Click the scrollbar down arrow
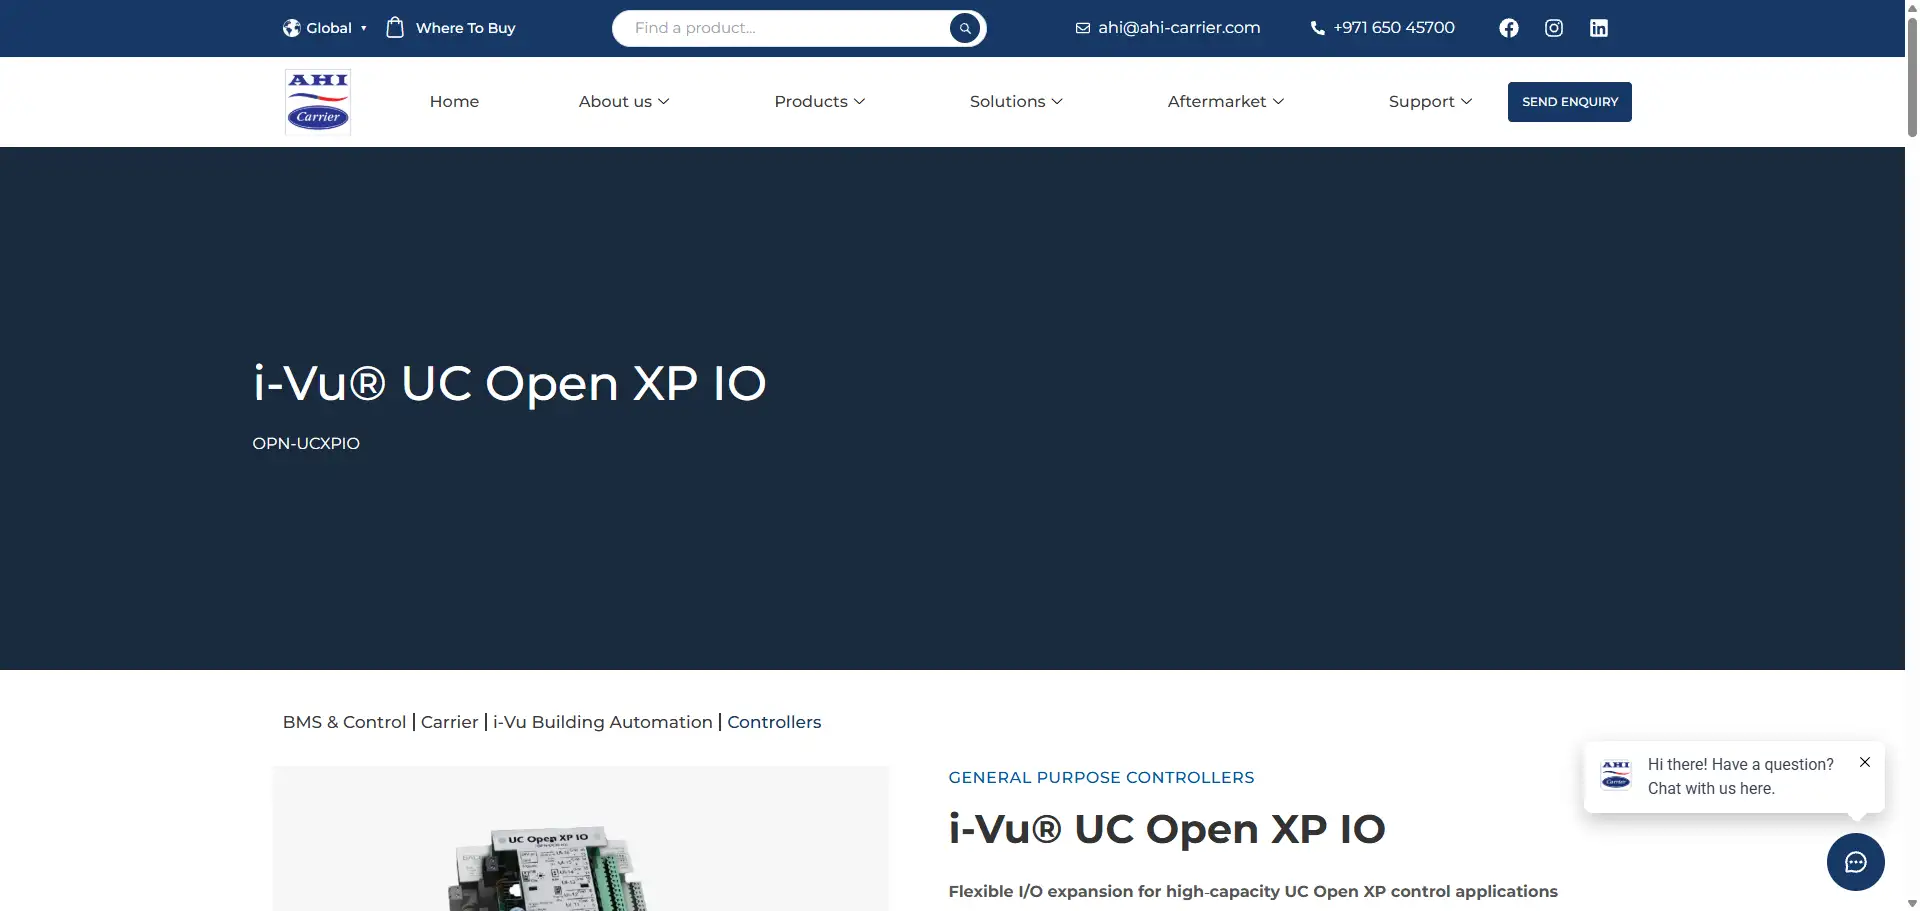The width and height of the screenshot is (1920, 911). (1912, 903)
